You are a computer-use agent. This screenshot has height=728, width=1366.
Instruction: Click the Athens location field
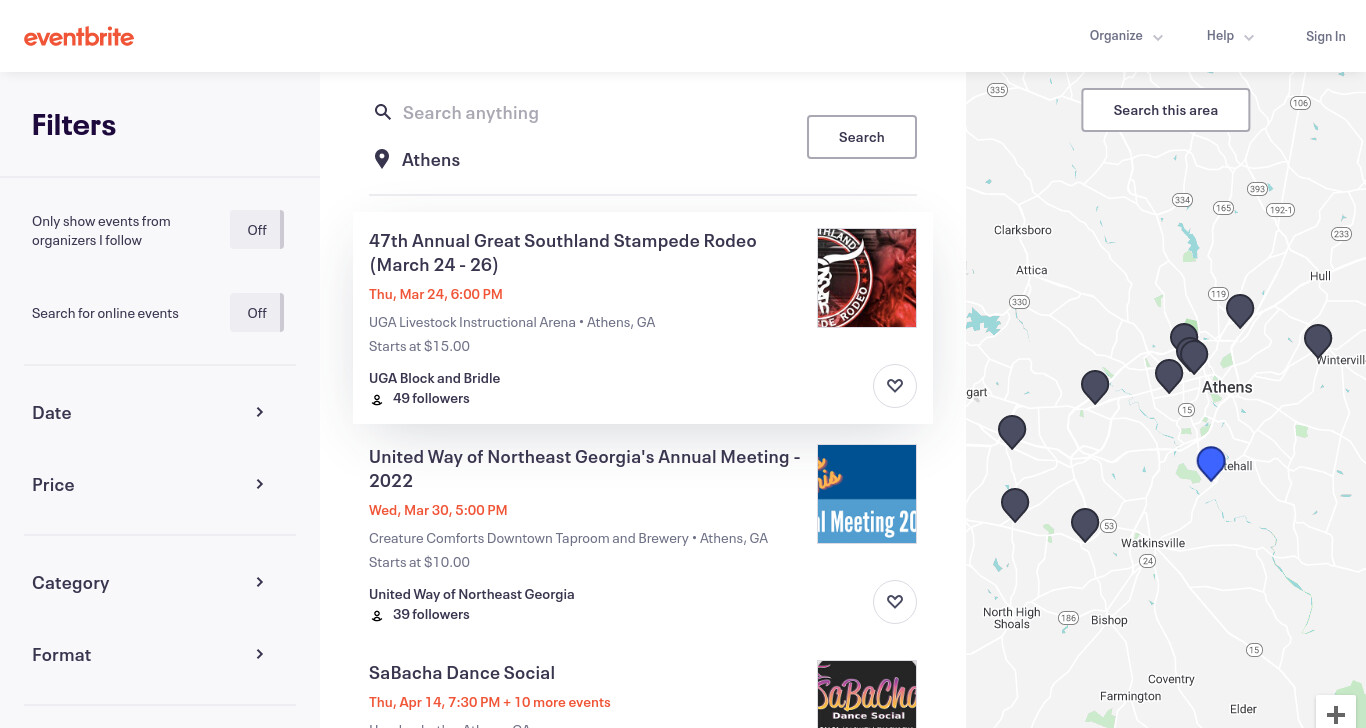(596, 160)
